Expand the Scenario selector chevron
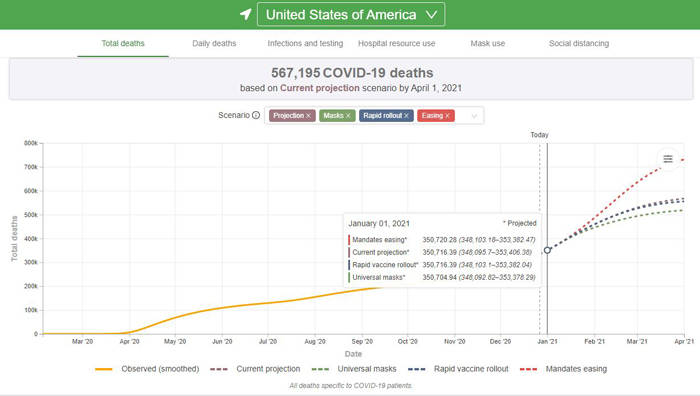Image resolution: width=700 pixels, height=396 pixels. [474, 116]
